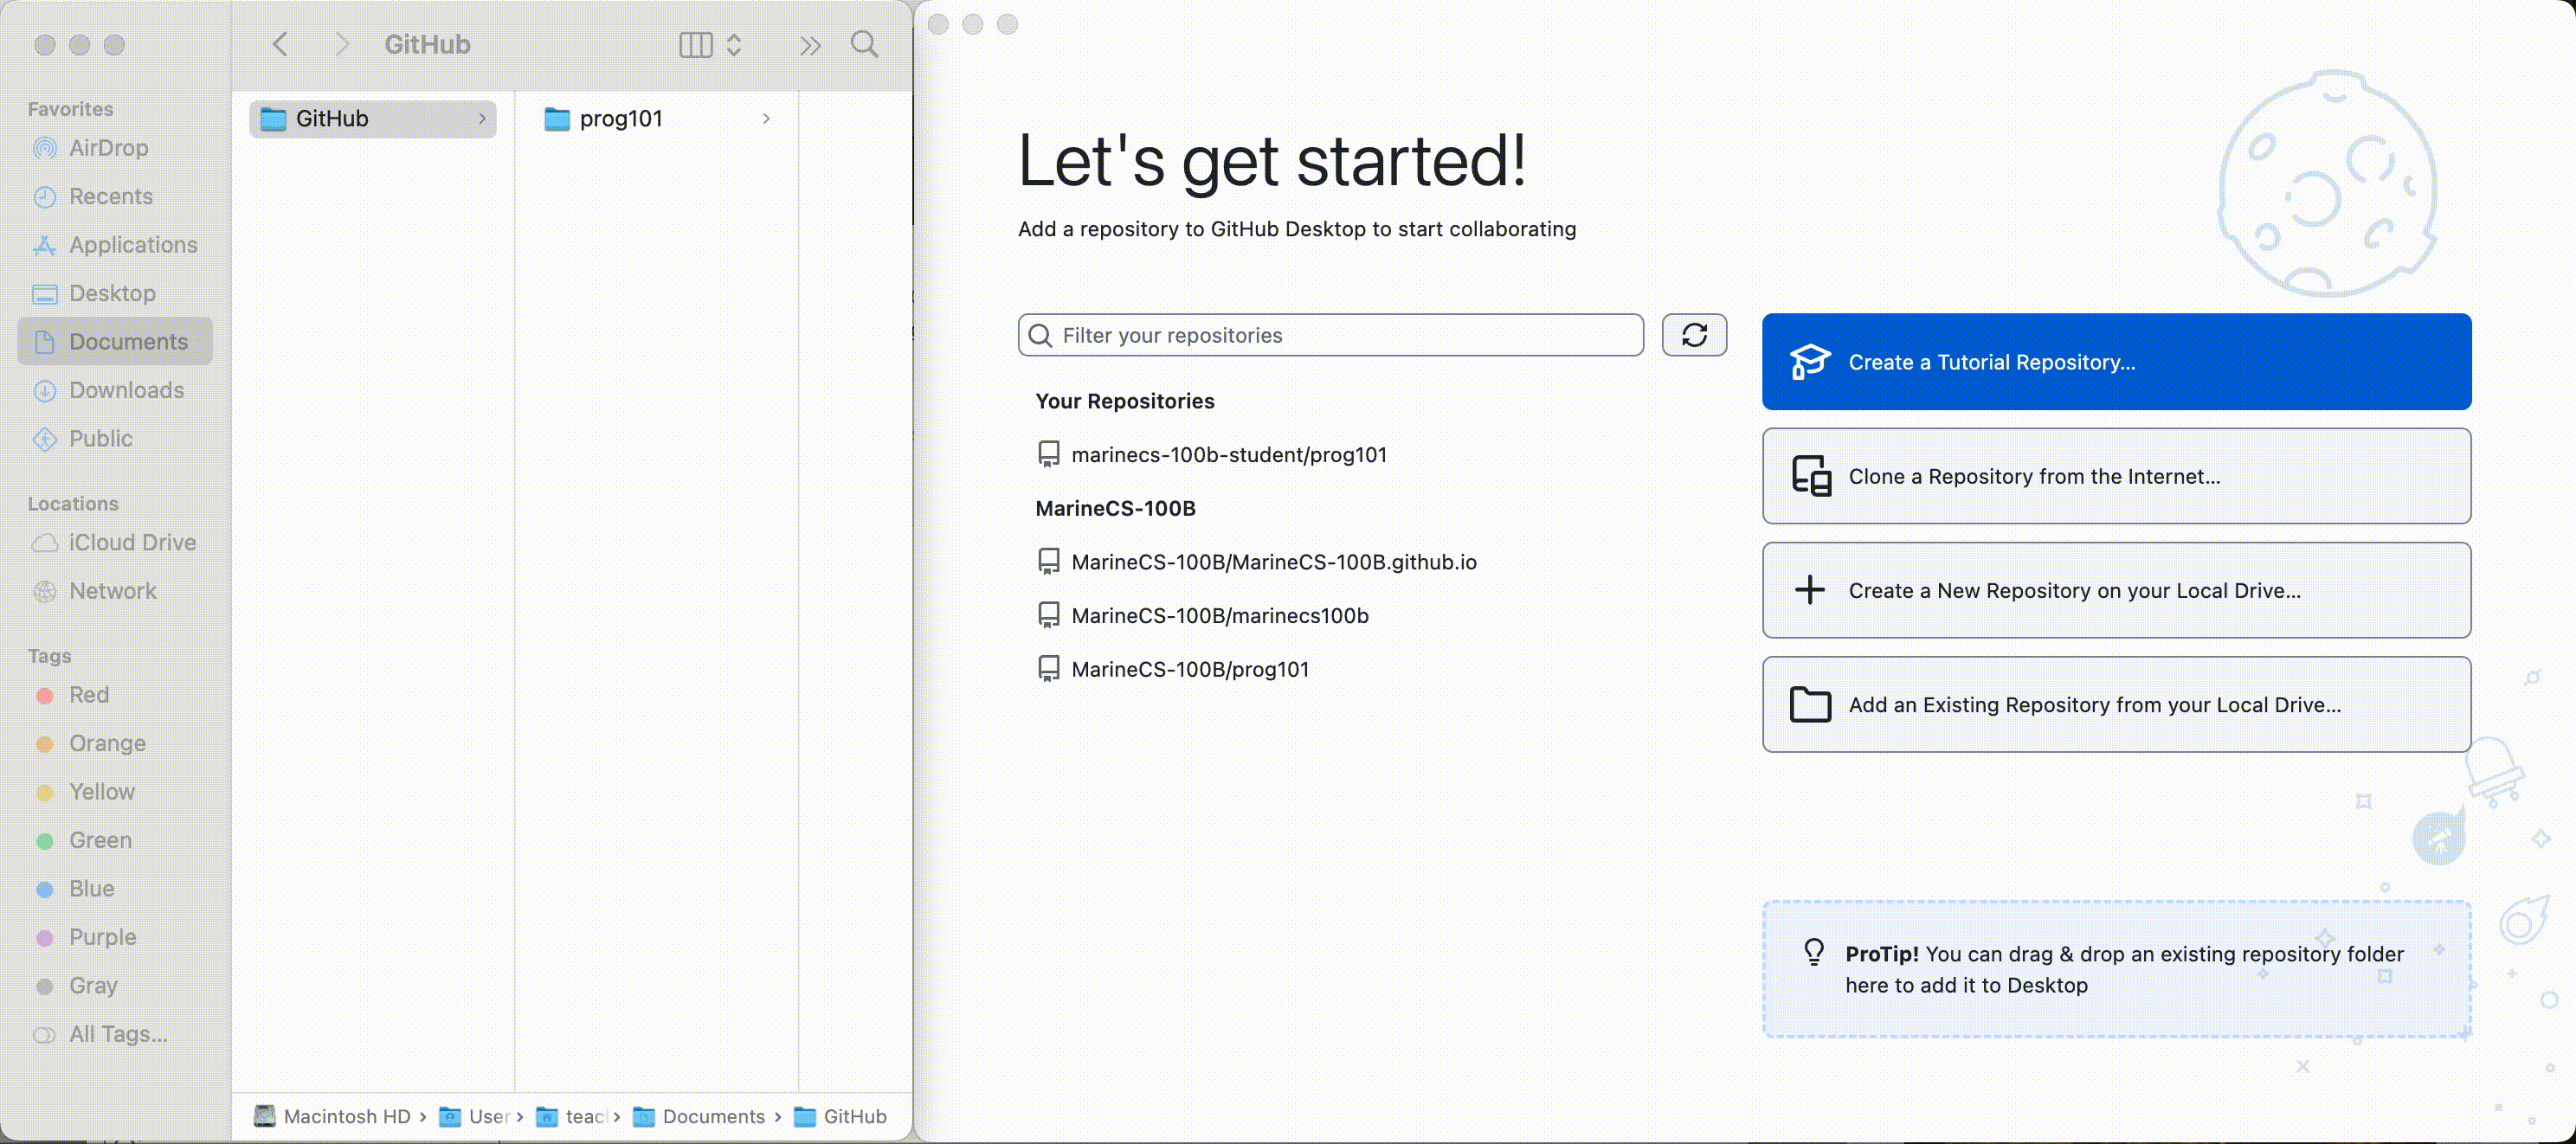2576x1144 pixels.
Task: Clone a Repository from the Internet
Action: tap(2116, 476)
